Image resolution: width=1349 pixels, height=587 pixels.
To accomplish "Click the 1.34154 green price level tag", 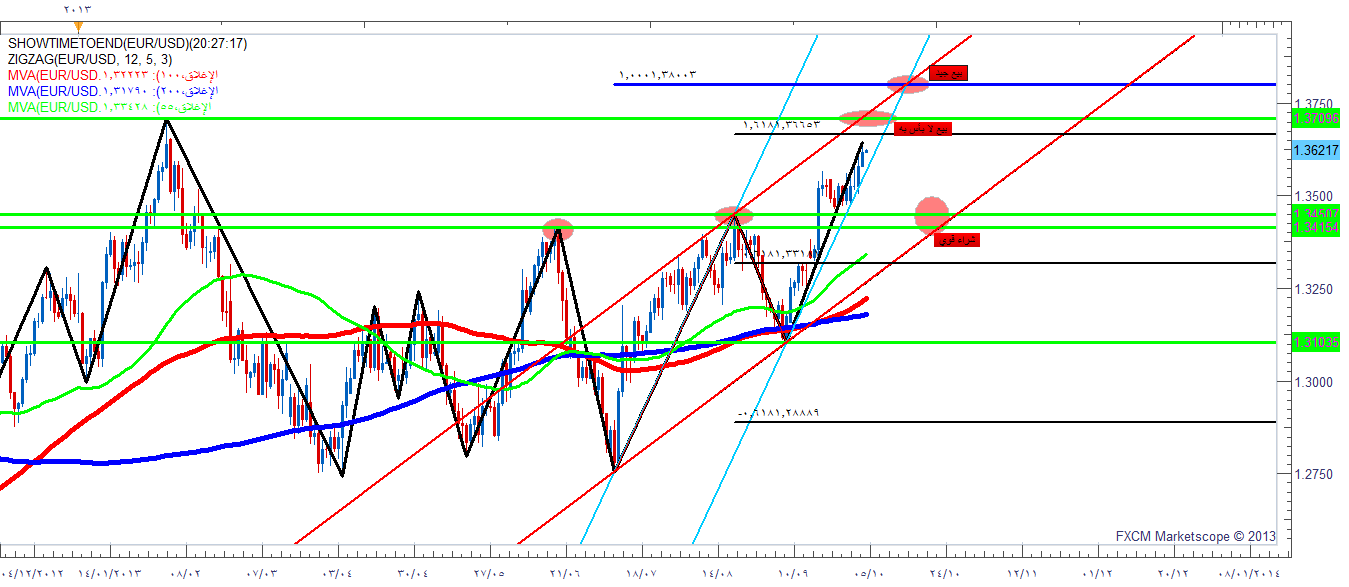I will (x=1315, y=228).
